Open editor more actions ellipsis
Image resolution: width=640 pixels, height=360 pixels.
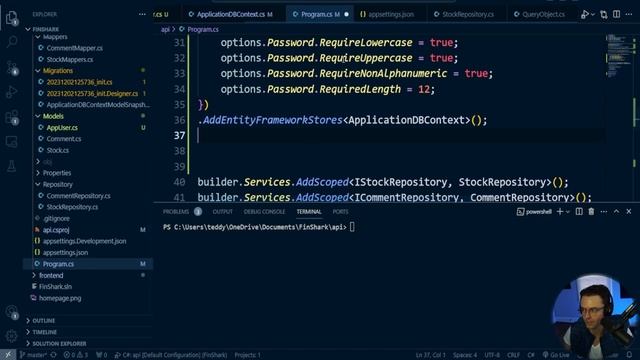point(629,14)
